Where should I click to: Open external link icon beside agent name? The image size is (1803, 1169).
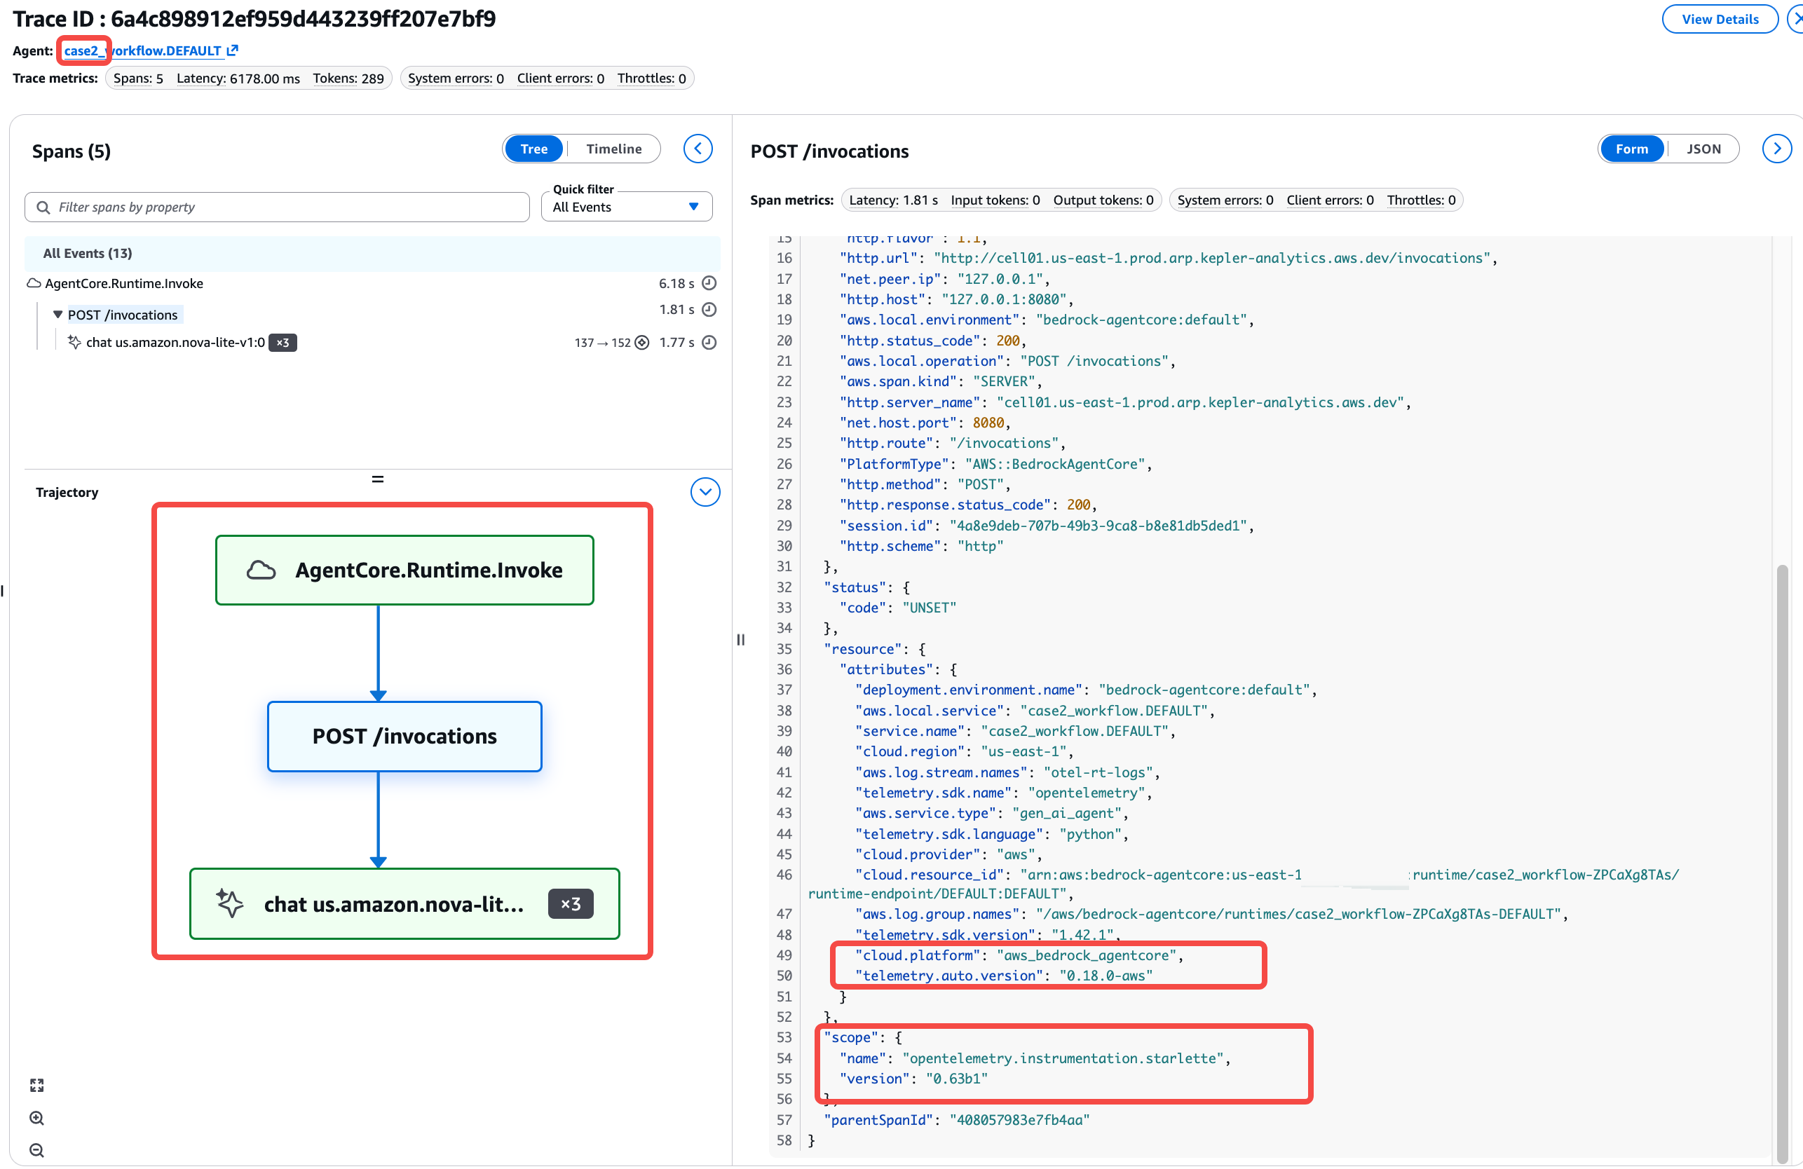(233, 50)
